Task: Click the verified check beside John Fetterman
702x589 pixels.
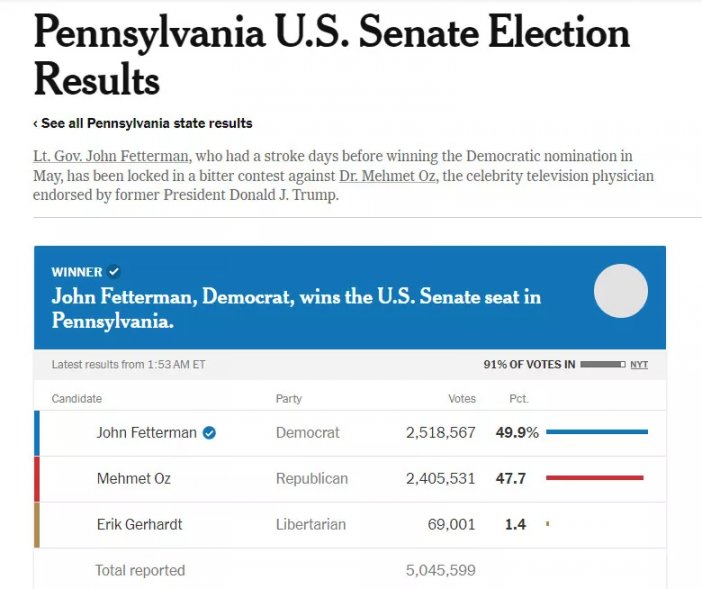Action: tap(210, 433)
